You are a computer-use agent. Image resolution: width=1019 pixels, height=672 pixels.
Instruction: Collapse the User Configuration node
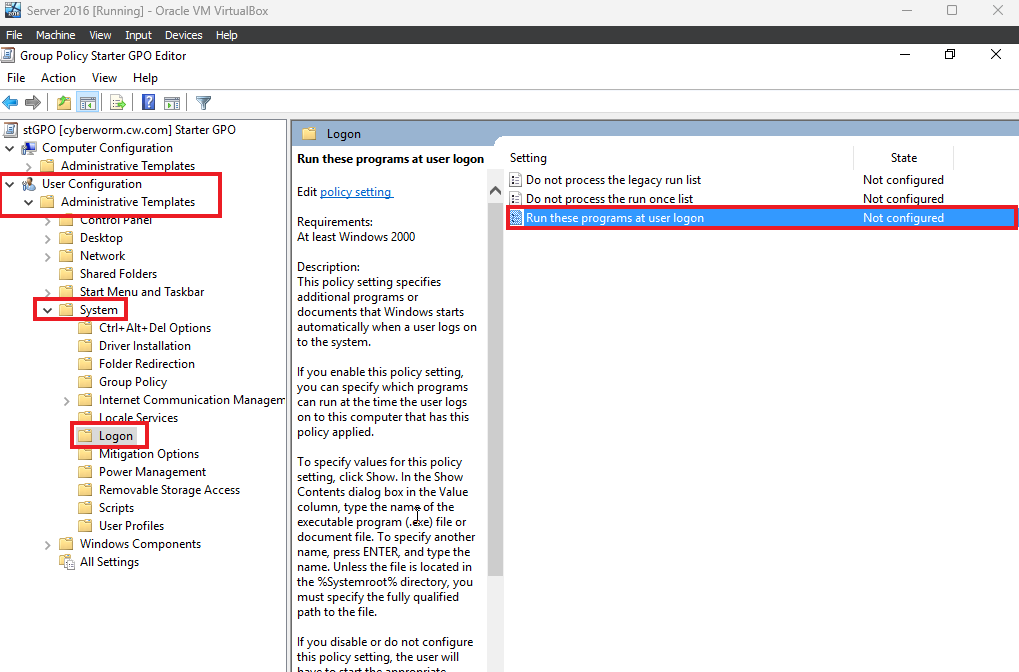coord(10,185)
